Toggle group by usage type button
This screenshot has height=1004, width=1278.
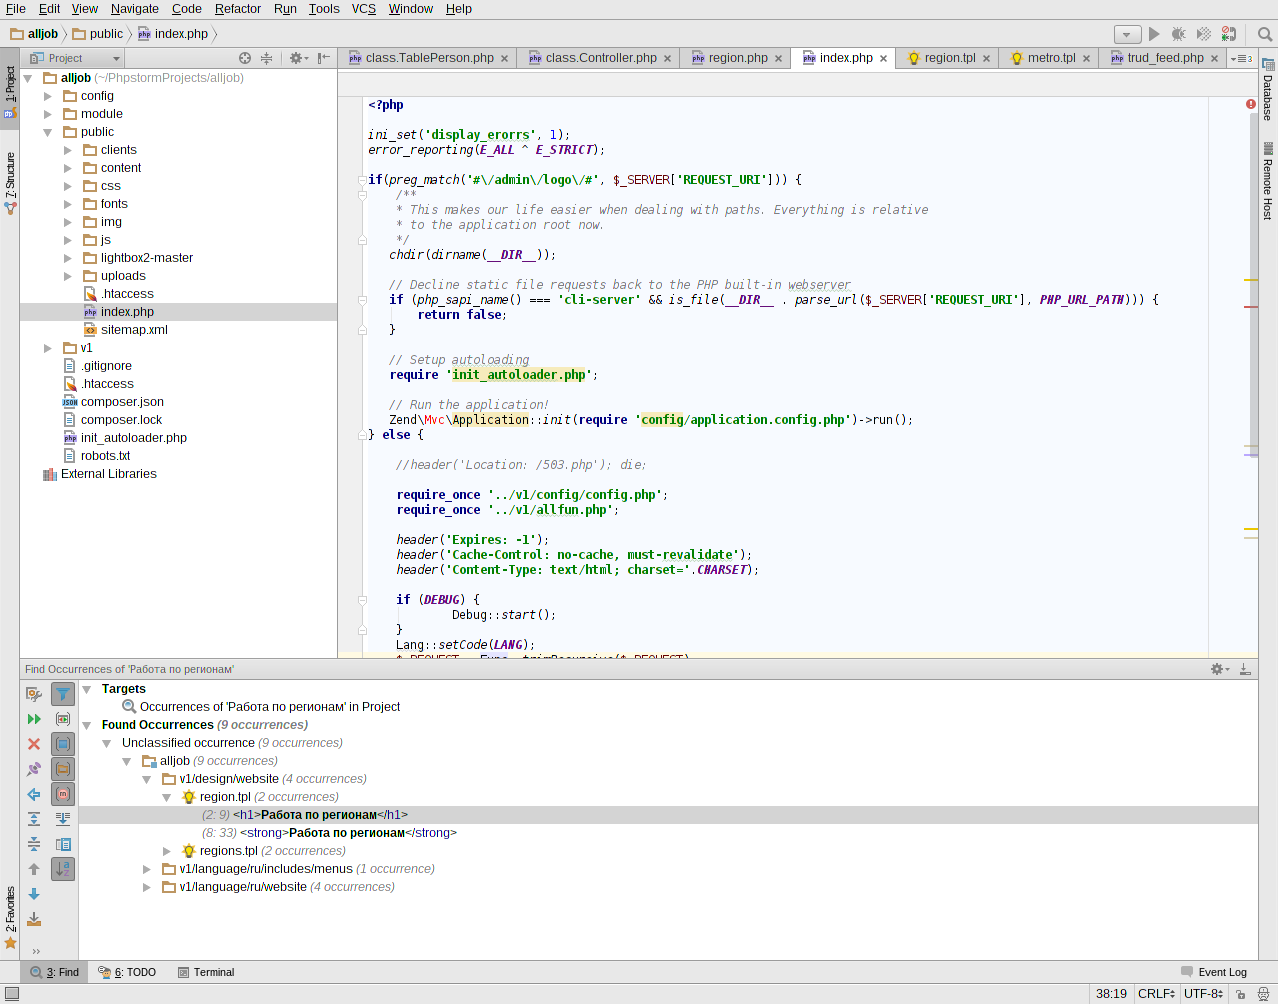(x=63, y=719)
